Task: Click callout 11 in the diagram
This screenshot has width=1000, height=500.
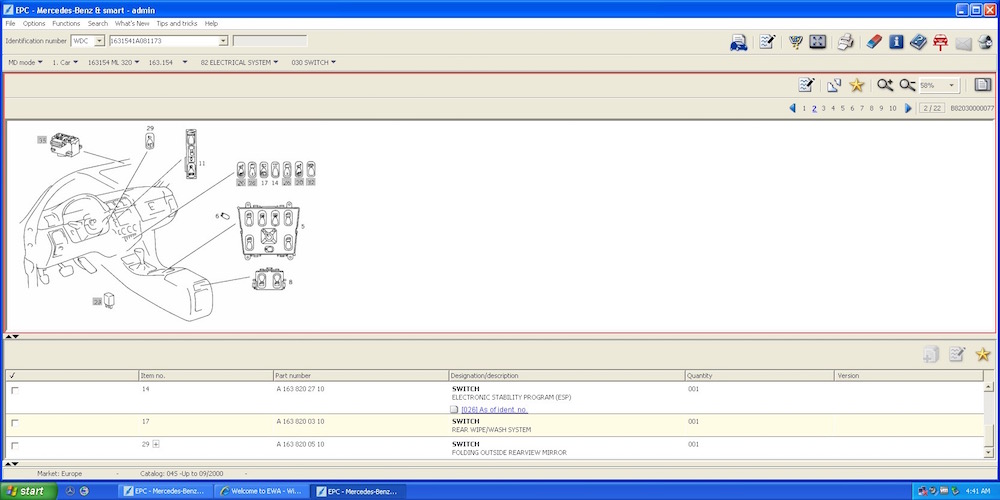Action: point(202,163)
